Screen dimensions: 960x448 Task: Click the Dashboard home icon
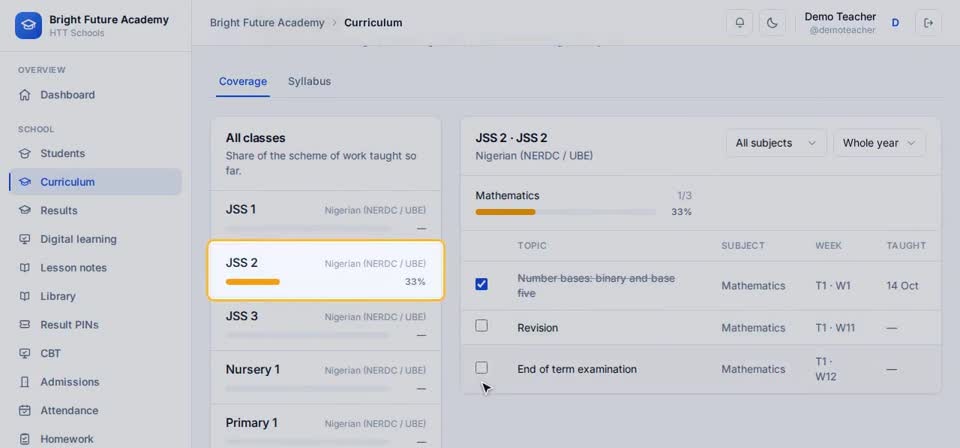[x=24, y=95]
